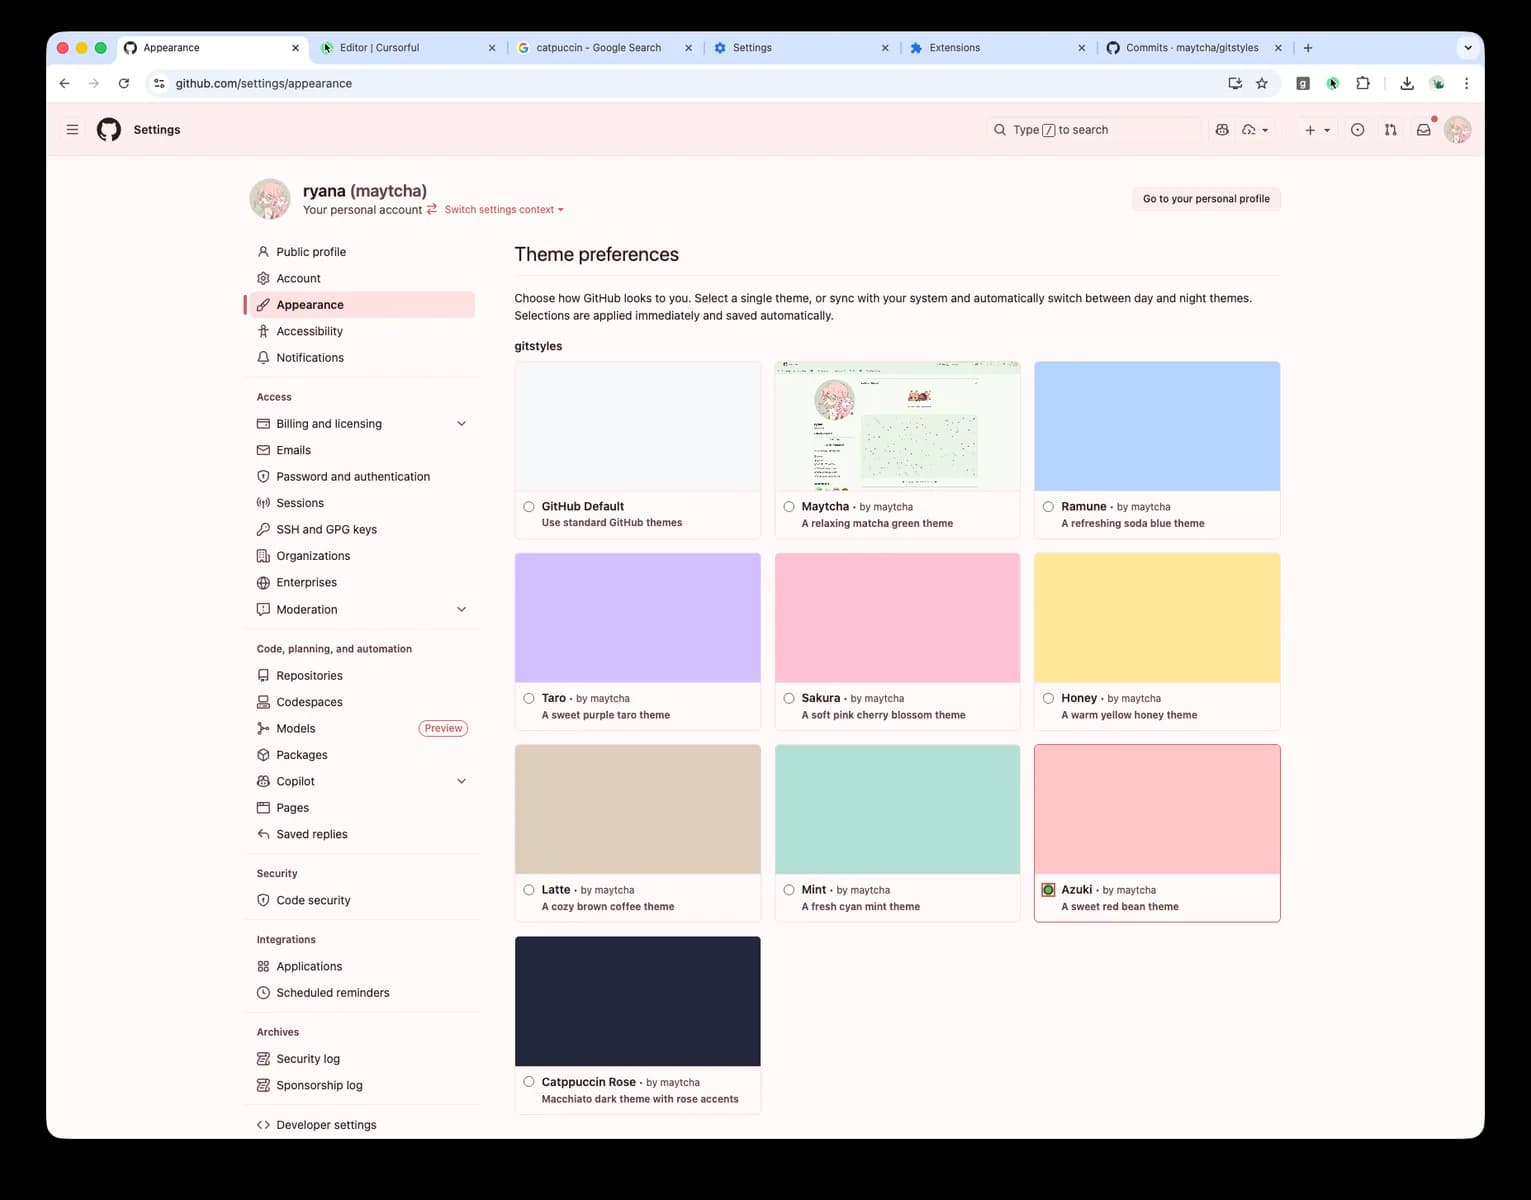Expand Billing and licensing section

(x=461, y=424)
